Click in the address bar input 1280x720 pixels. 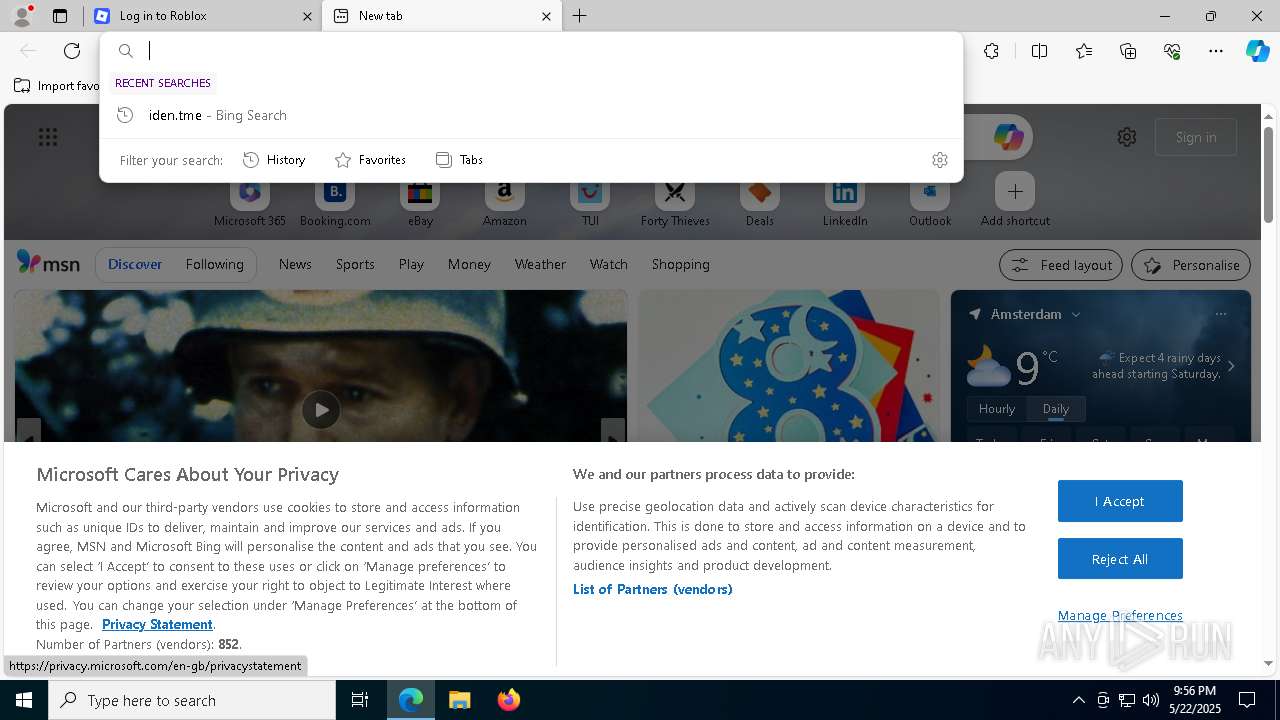550,51
